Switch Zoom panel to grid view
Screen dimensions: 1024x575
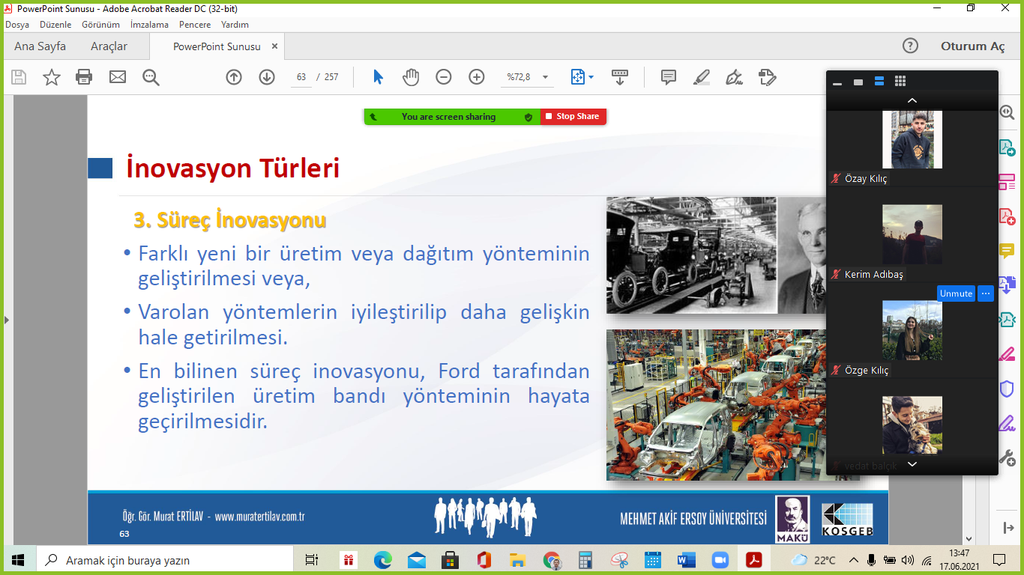[900, 82]
